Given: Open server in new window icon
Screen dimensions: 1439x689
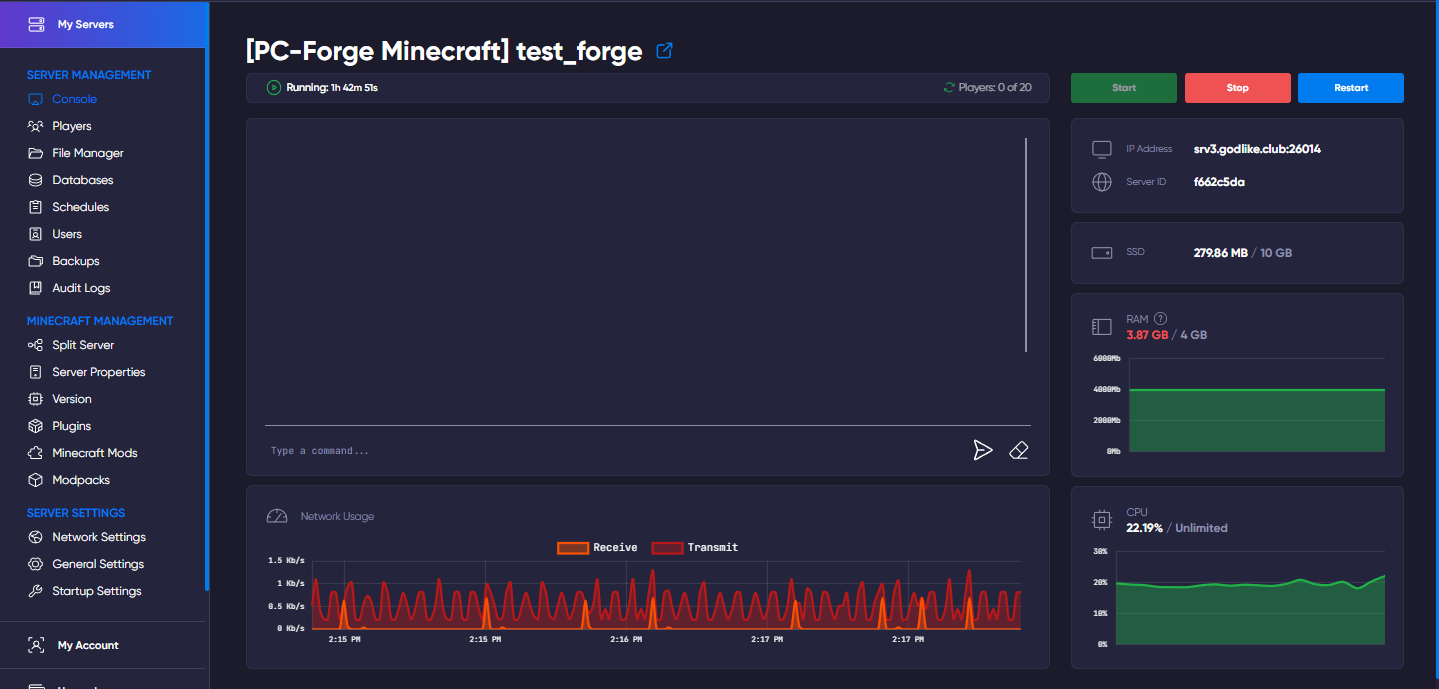Looking at the screenshot, I should (x=664, y=51).
